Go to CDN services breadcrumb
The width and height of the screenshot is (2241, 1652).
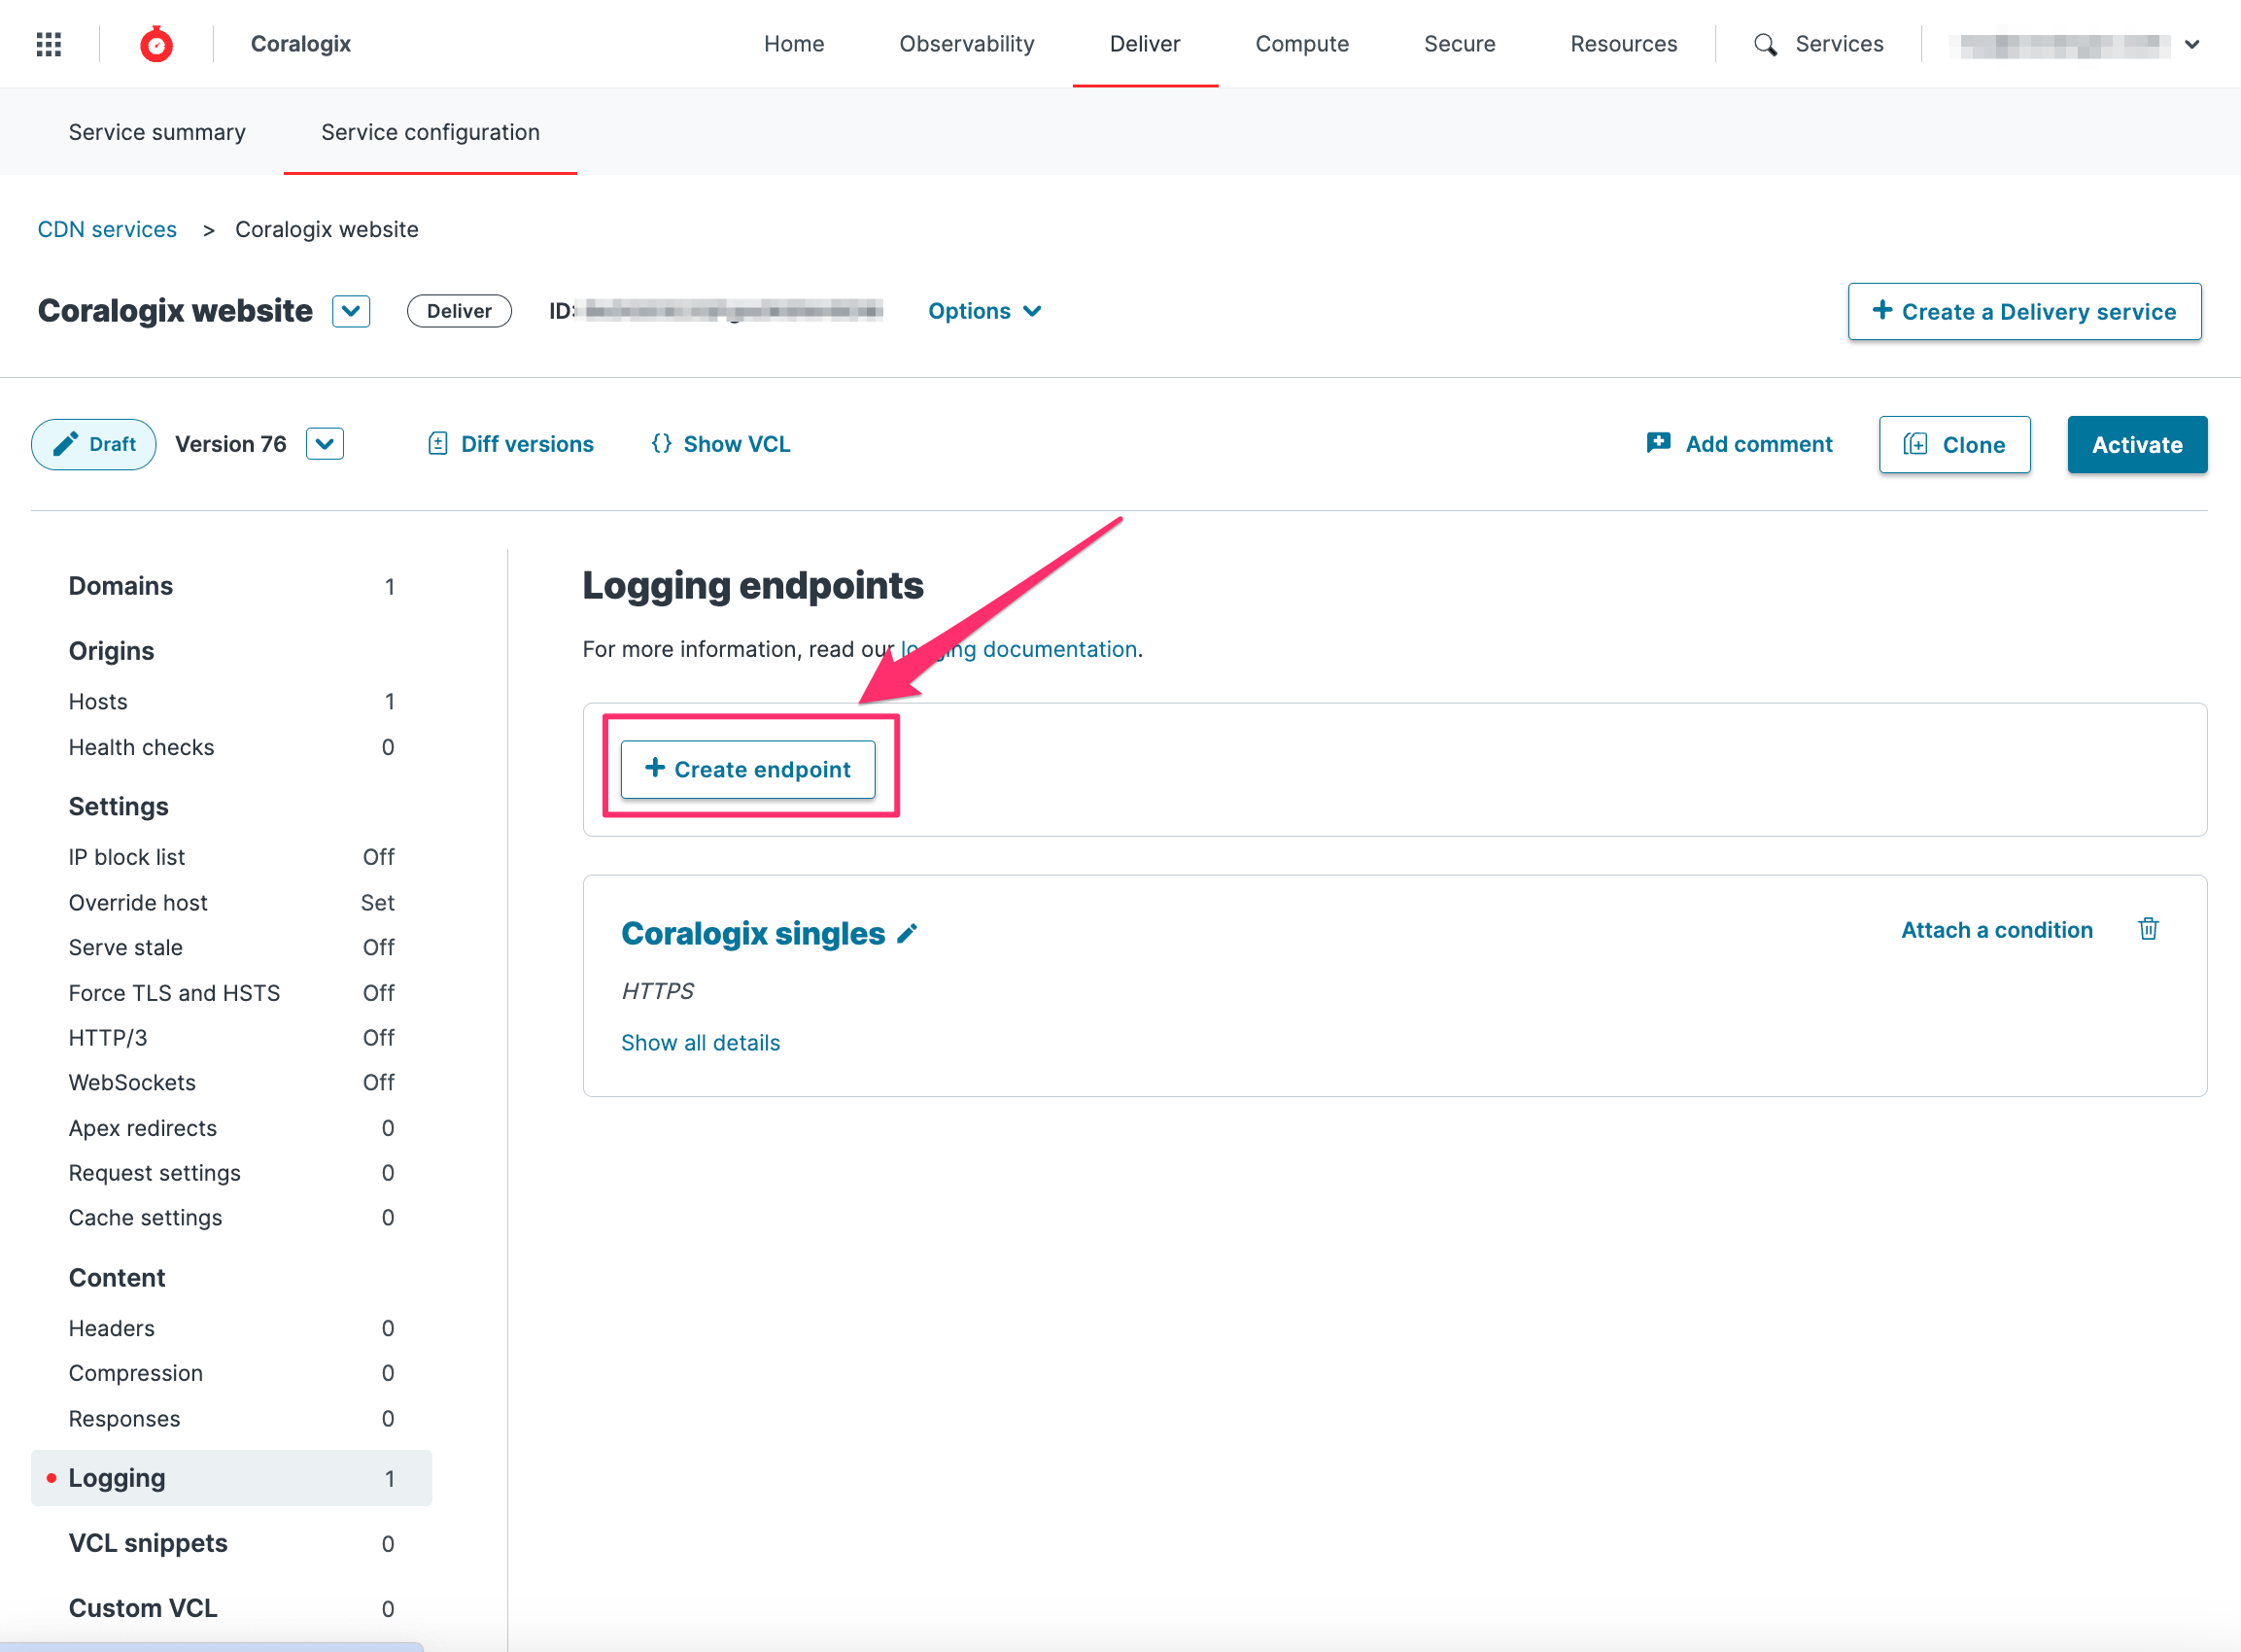point(107,229)
